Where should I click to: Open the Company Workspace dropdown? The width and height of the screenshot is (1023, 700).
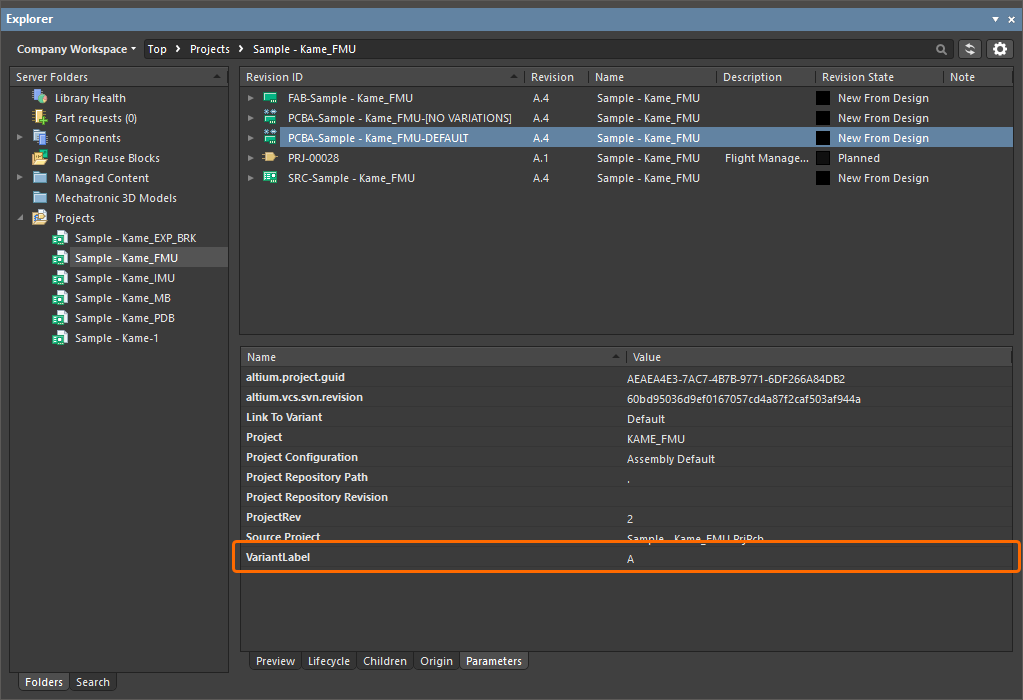point(76,49)
